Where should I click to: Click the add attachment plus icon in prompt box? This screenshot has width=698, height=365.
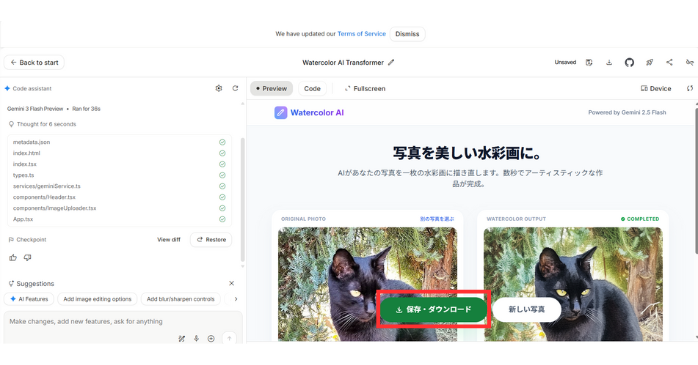pos(211,339)
